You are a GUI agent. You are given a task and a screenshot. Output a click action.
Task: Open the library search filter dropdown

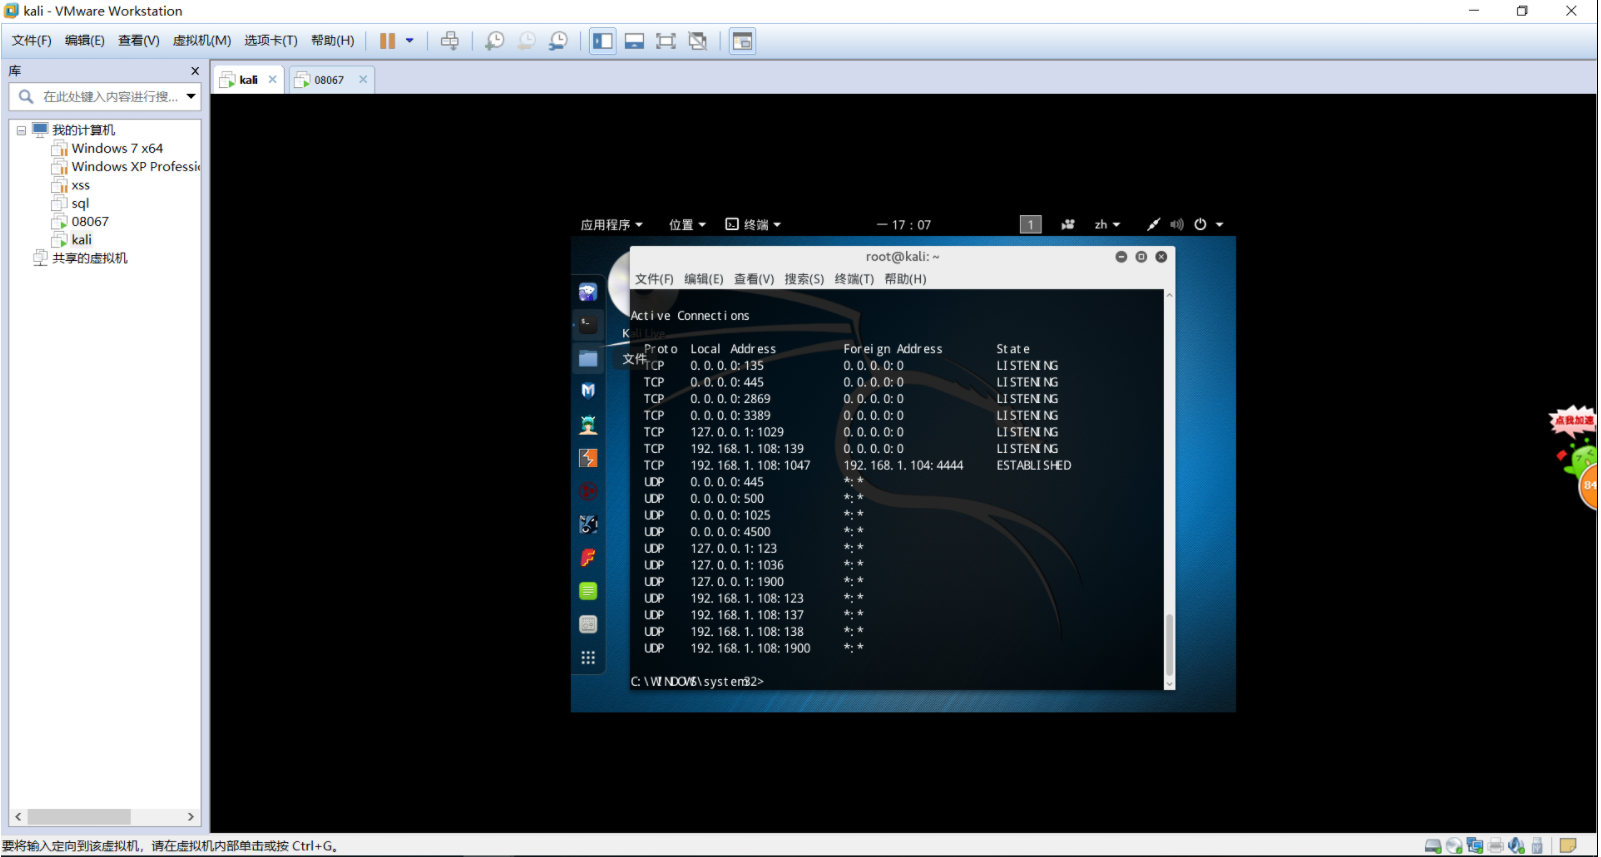tap(191, 97)
